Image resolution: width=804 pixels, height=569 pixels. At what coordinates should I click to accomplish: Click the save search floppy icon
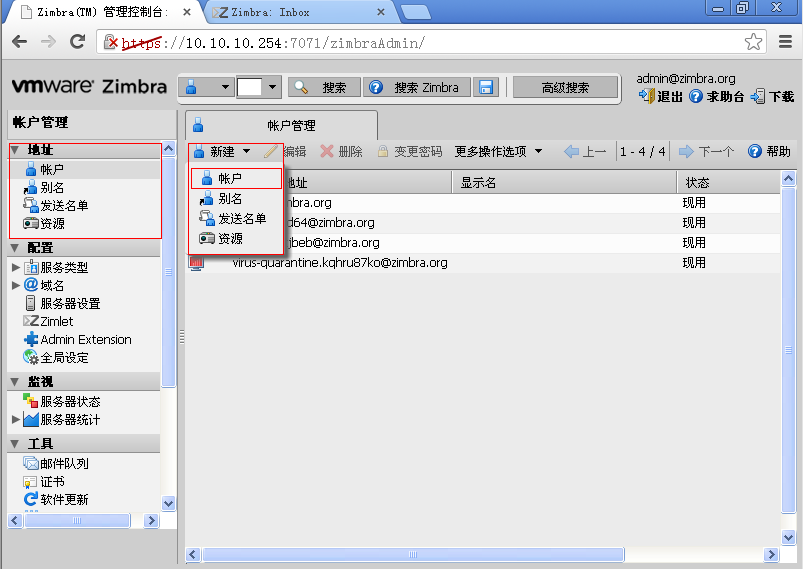[x=486, y=88]
